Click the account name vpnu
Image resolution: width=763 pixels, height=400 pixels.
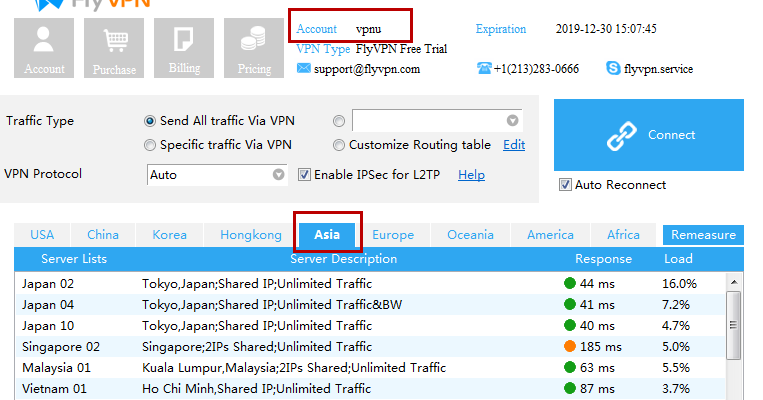tap(368, 29)
